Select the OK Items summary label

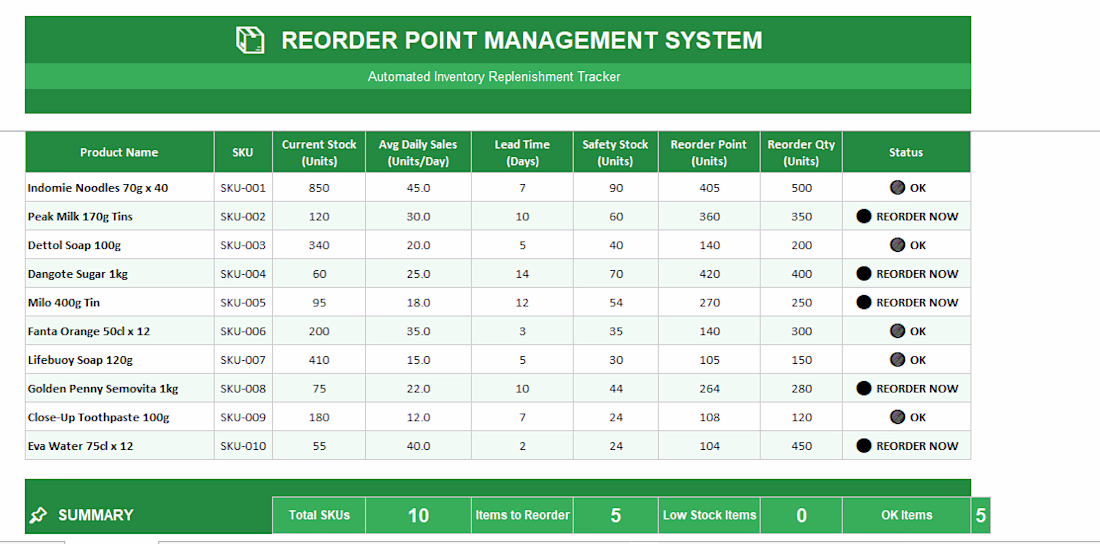pos(906,515)
